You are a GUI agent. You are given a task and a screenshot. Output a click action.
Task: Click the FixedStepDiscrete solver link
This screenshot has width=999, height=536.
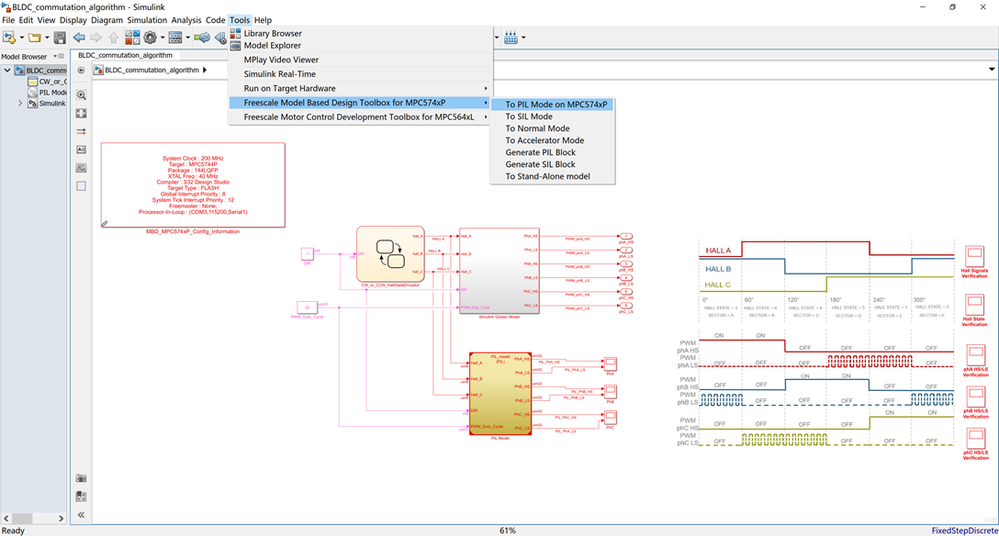point(965,530)
